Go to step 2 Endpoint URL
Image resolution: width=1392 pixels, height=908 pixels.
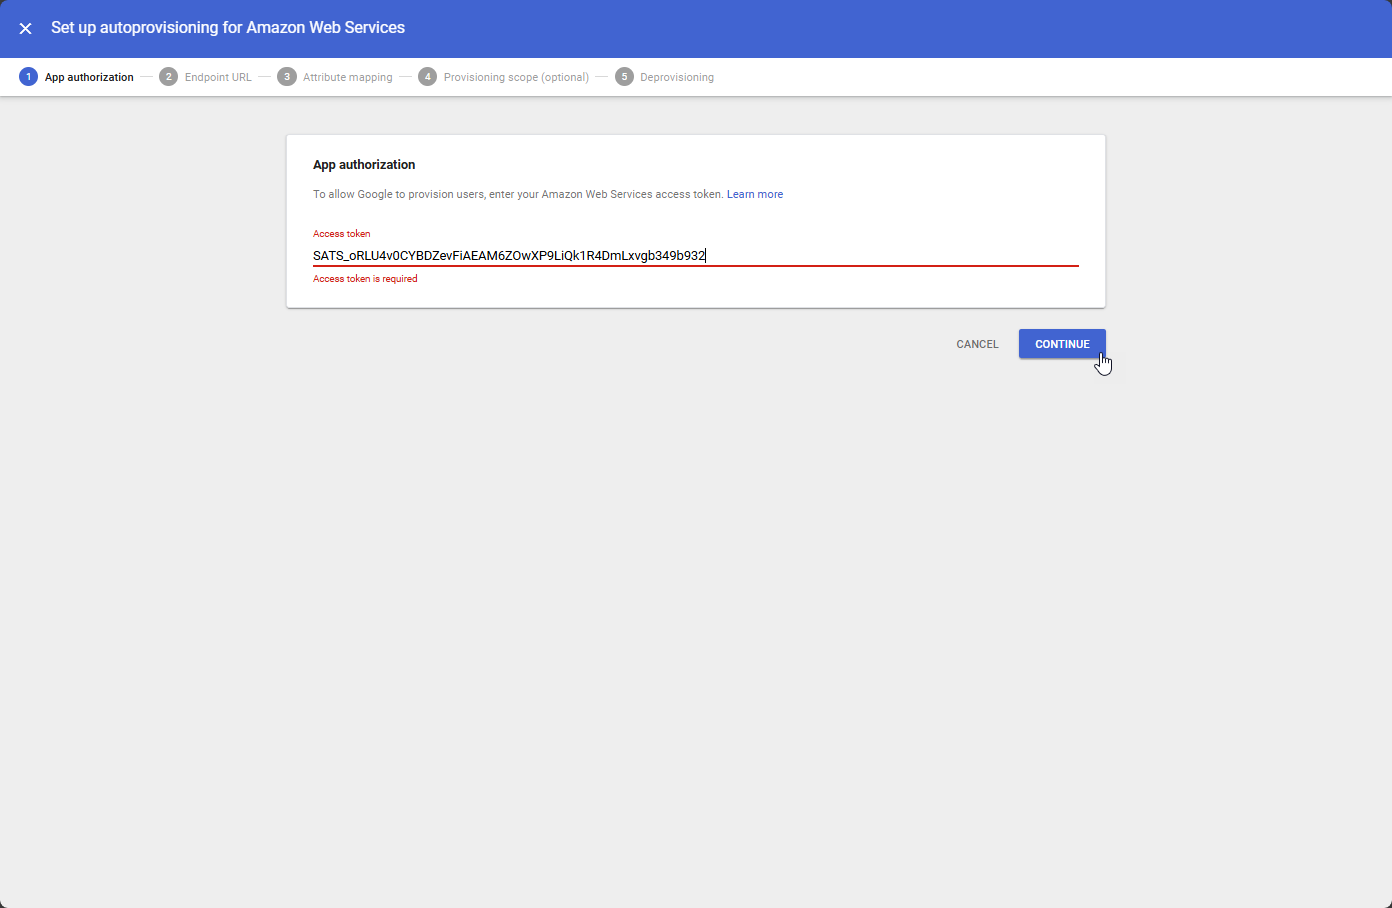click(x=206, y=77)
